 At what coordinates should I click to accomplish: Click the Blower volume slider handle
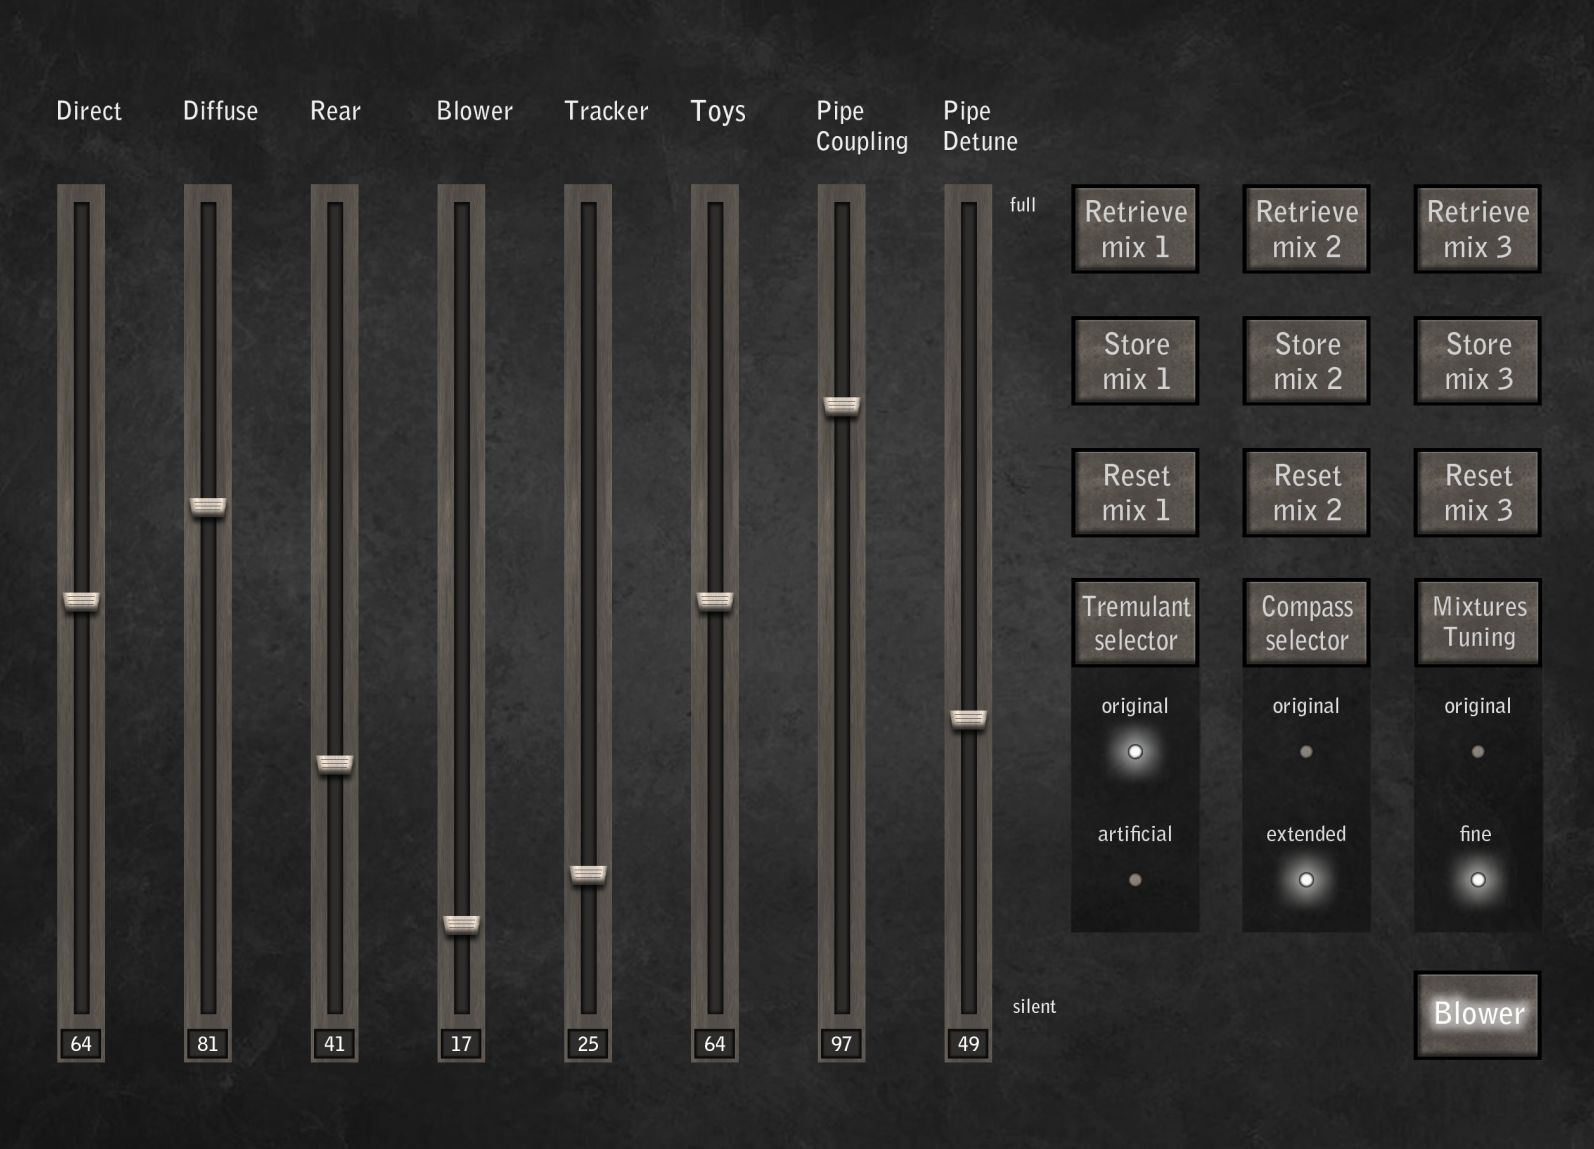click(461, 924)
